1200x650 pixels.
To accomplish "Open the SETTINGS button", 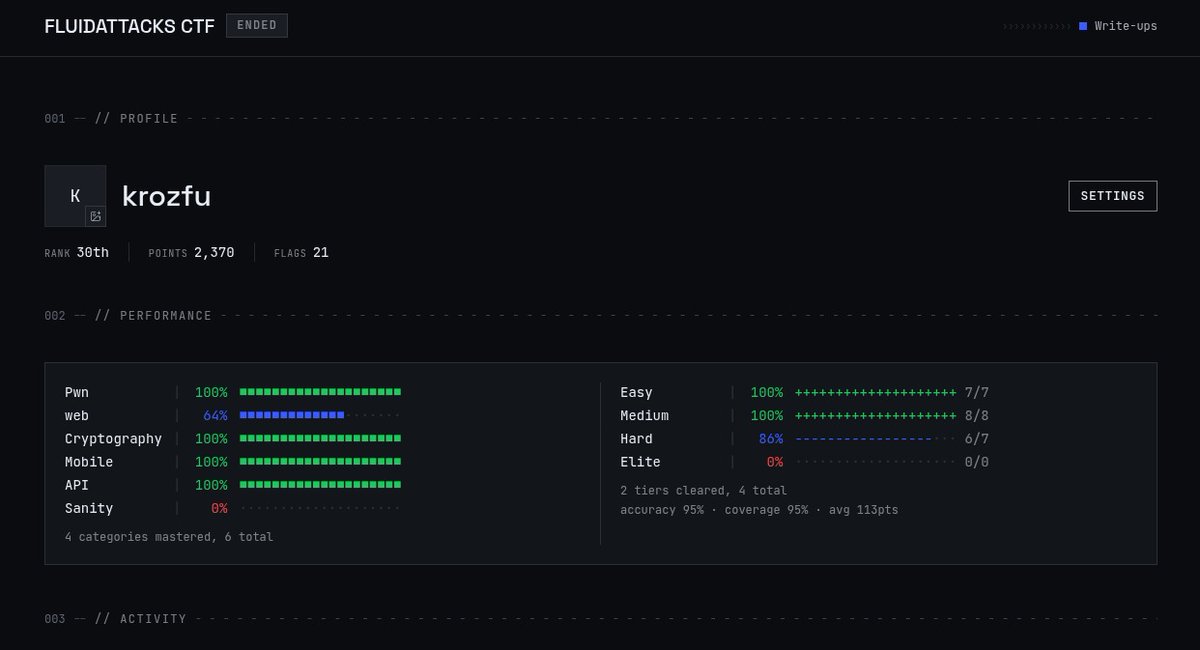I will pos(1113,196).
